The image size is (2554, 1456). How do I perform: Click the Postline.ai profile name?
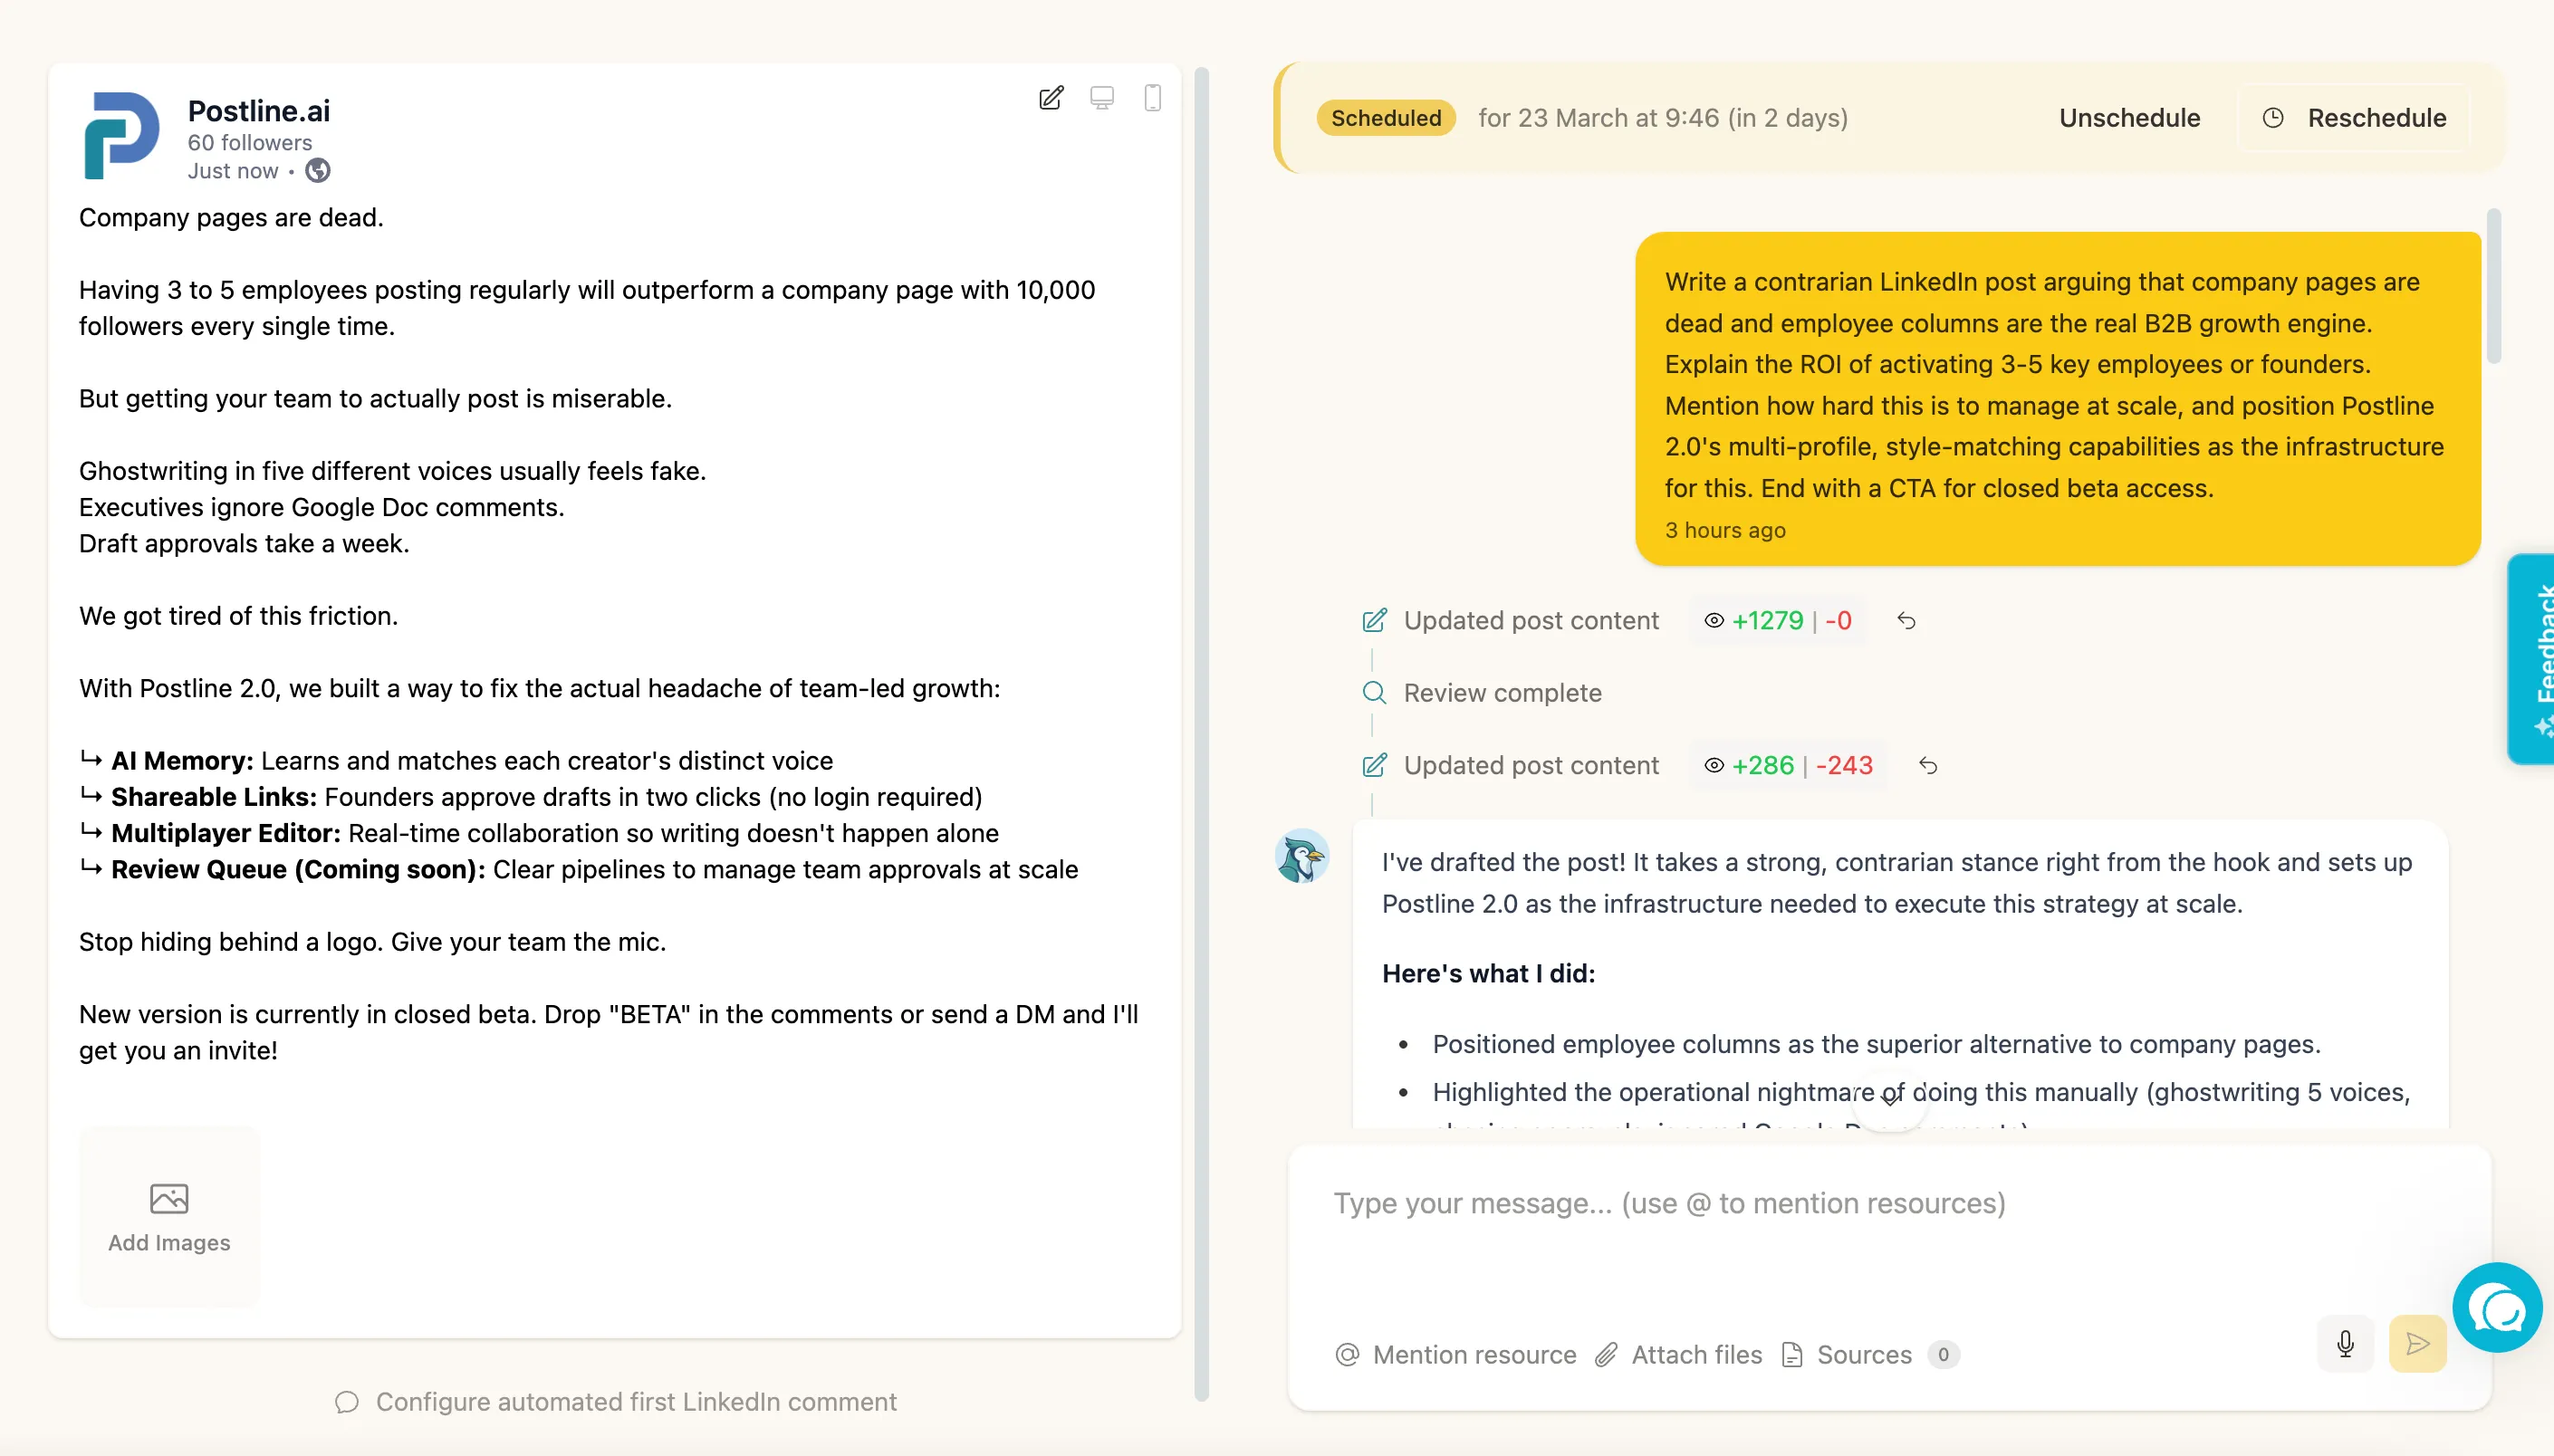coord(259,110)
